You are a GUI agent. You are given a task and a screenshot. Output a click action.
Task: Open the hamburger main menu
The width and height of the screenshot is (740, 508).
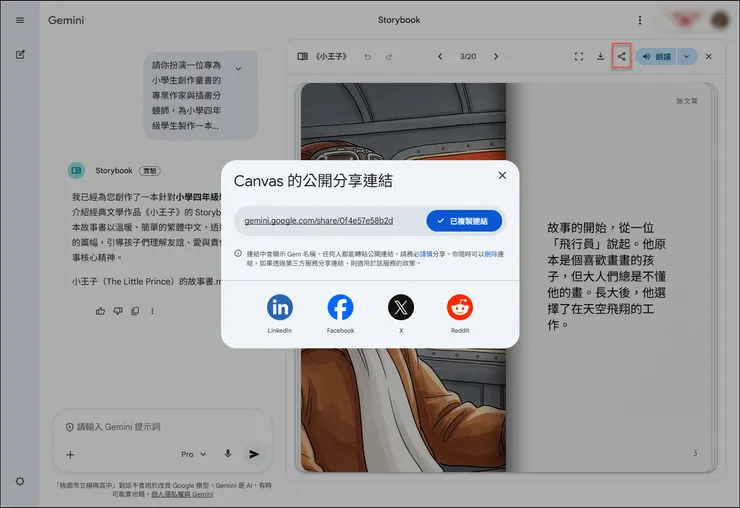(20, 20)
